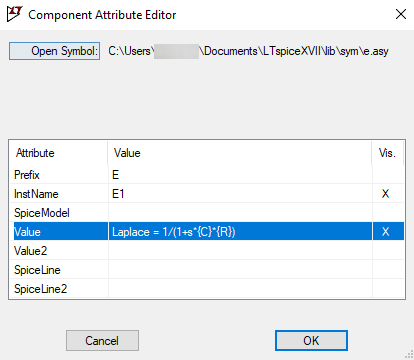Select the Laplace expression value field
Image resolution: width=414 pixels, height=360 pixels.
(240, 232)
